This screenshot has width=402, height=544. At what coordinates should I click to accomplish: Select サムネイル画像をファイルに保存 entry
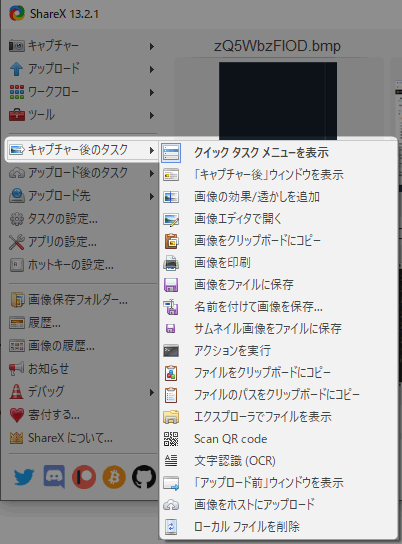tap(278, 329)
